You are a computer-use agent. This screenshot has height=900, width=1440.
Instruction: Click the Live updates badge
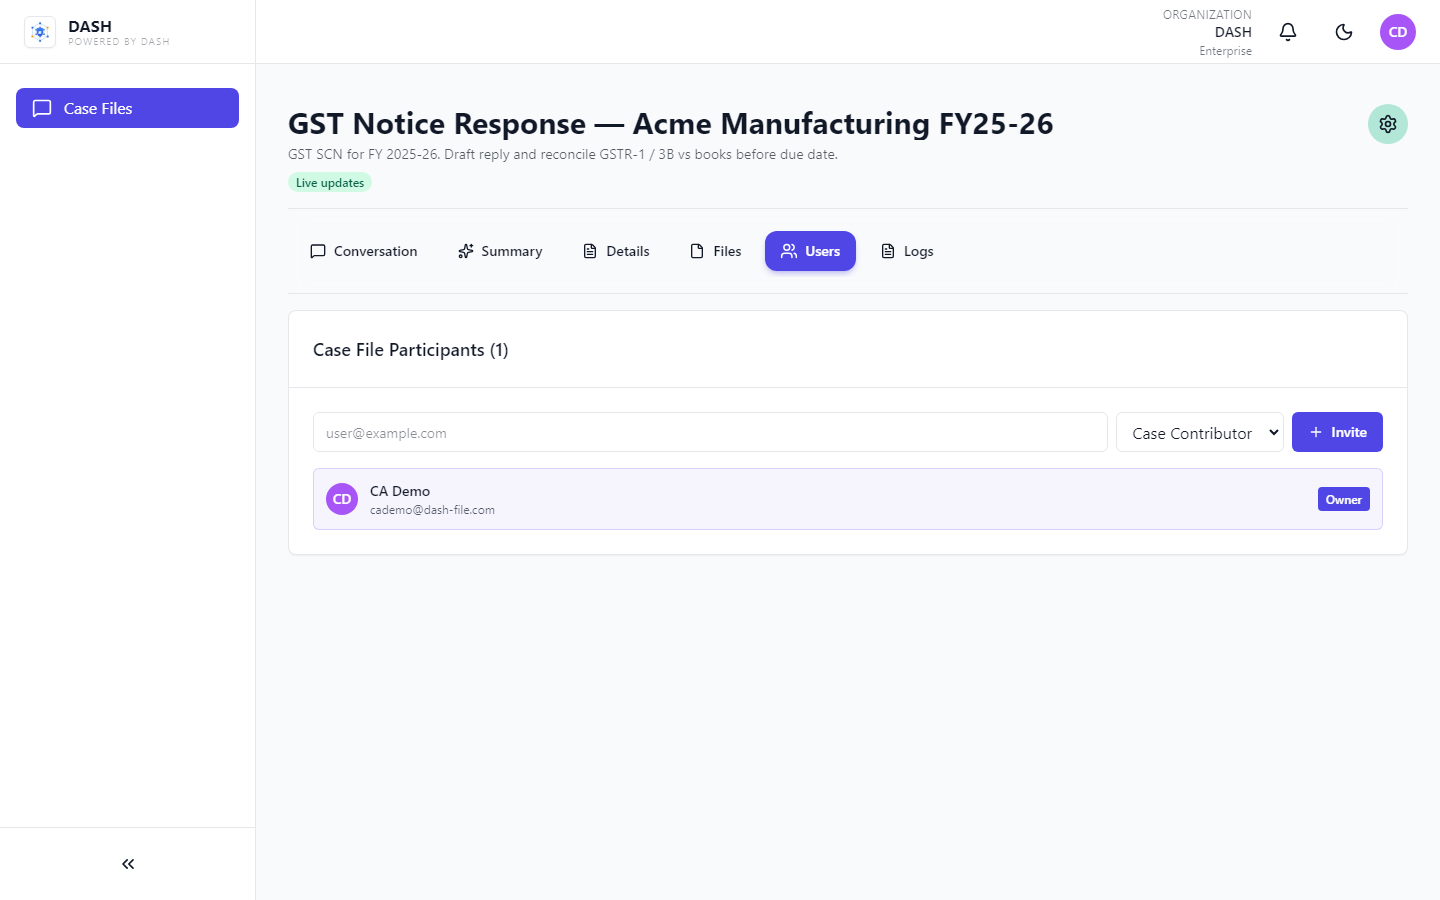(x=330, y=182)
